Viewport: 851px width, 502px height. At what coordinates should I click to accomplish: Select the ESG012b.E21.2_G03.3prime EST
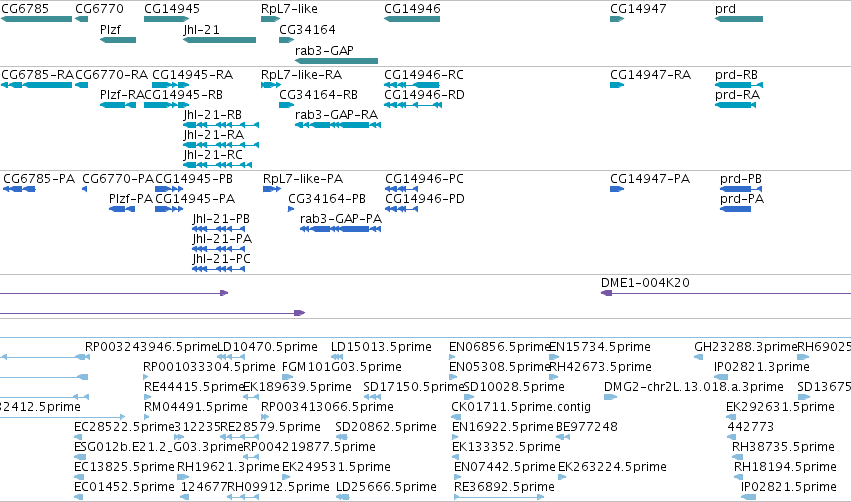80,457
